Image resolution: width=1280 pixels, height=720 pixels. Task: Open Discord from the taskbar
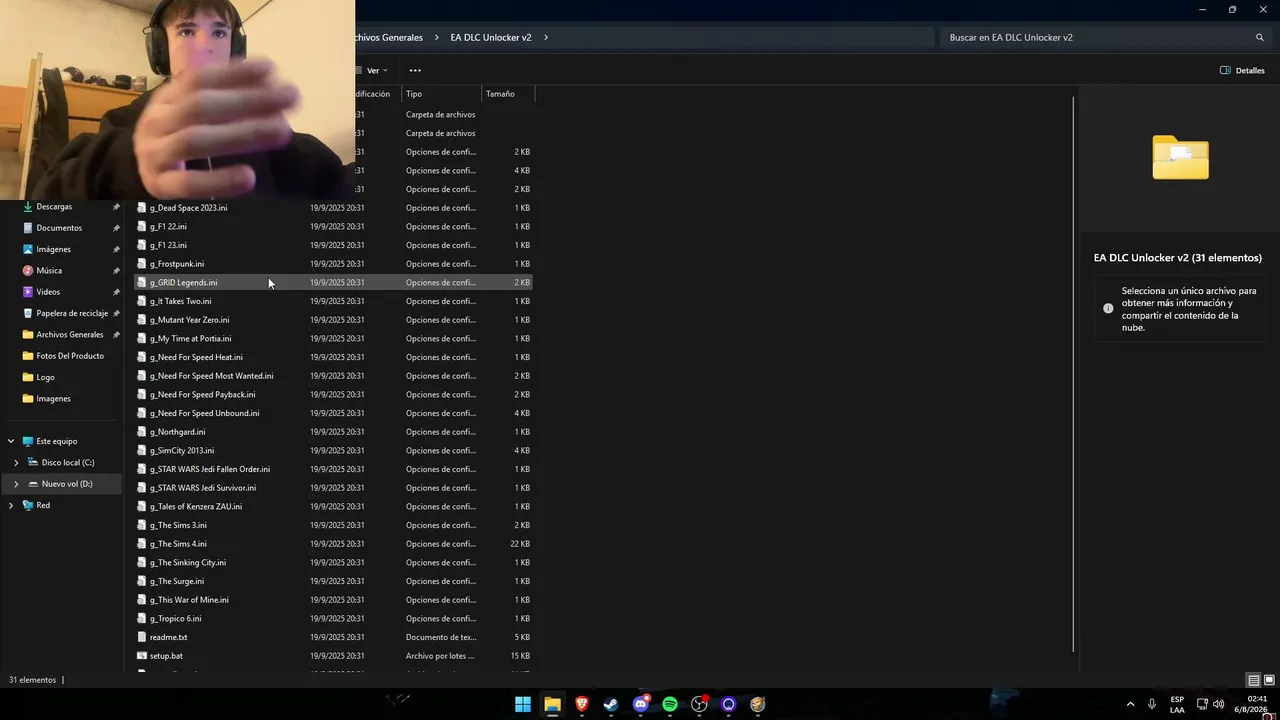(641, 704)
